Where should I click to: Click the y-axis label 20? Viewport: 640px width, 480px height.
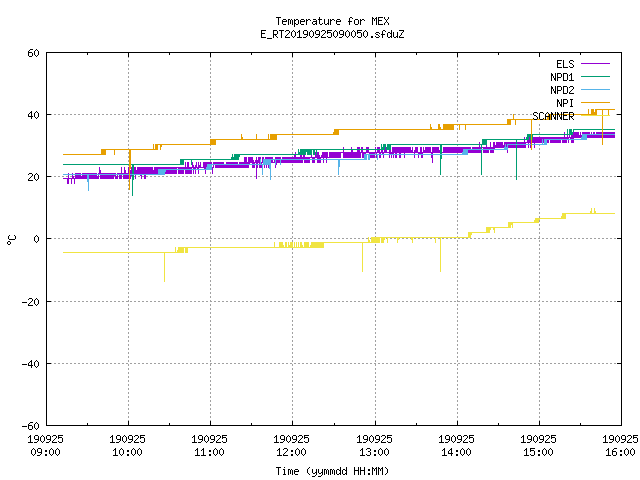[33, 177]
